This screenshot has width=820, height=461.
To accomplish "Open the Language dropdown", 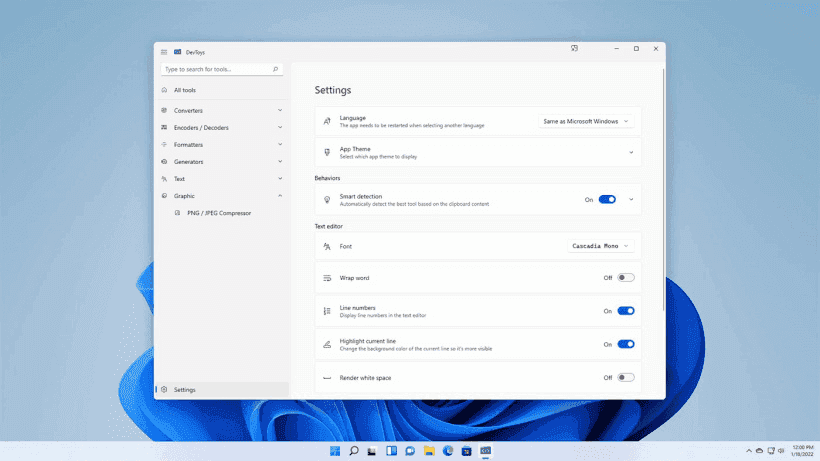I will pyautogui.click(x=586, y=121).
